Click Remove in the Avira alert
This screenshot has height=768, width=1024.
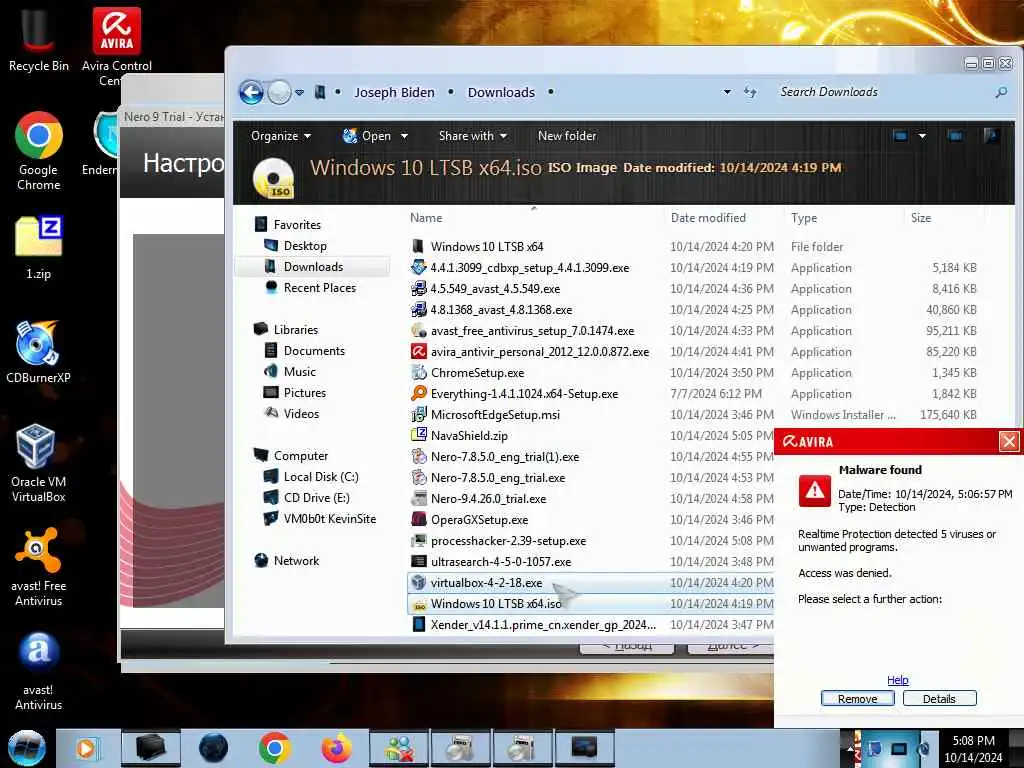click(857, 699)
